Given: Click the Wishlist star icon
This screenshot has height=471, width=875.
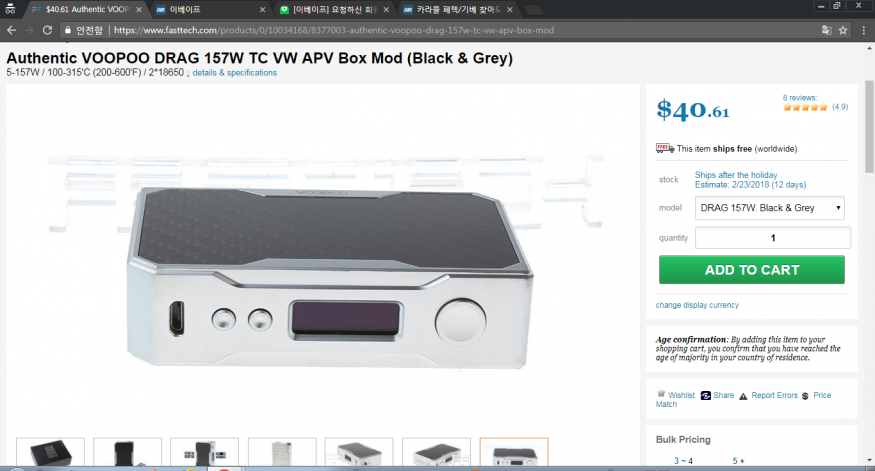Looking at the screenshot, I should pos(661,393).
